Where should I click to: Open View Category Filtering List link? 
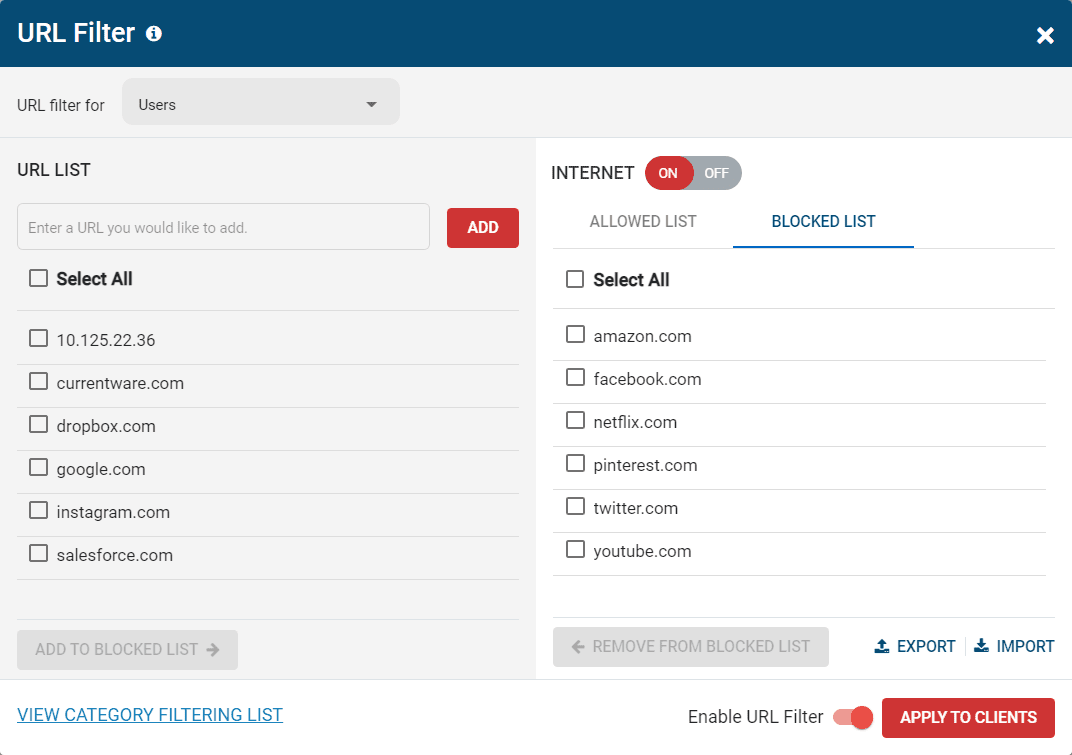[150, 715]
